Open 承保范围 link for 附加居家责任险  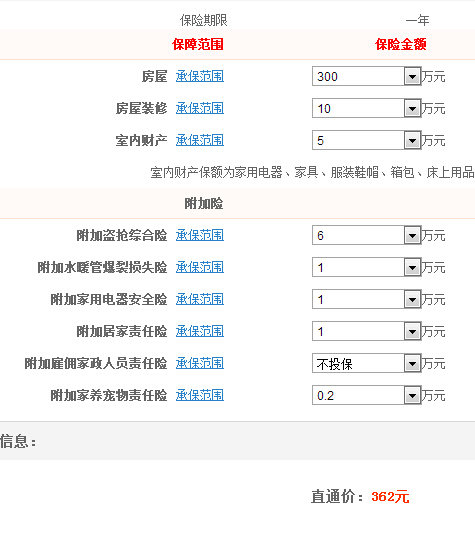coord(200,331)
